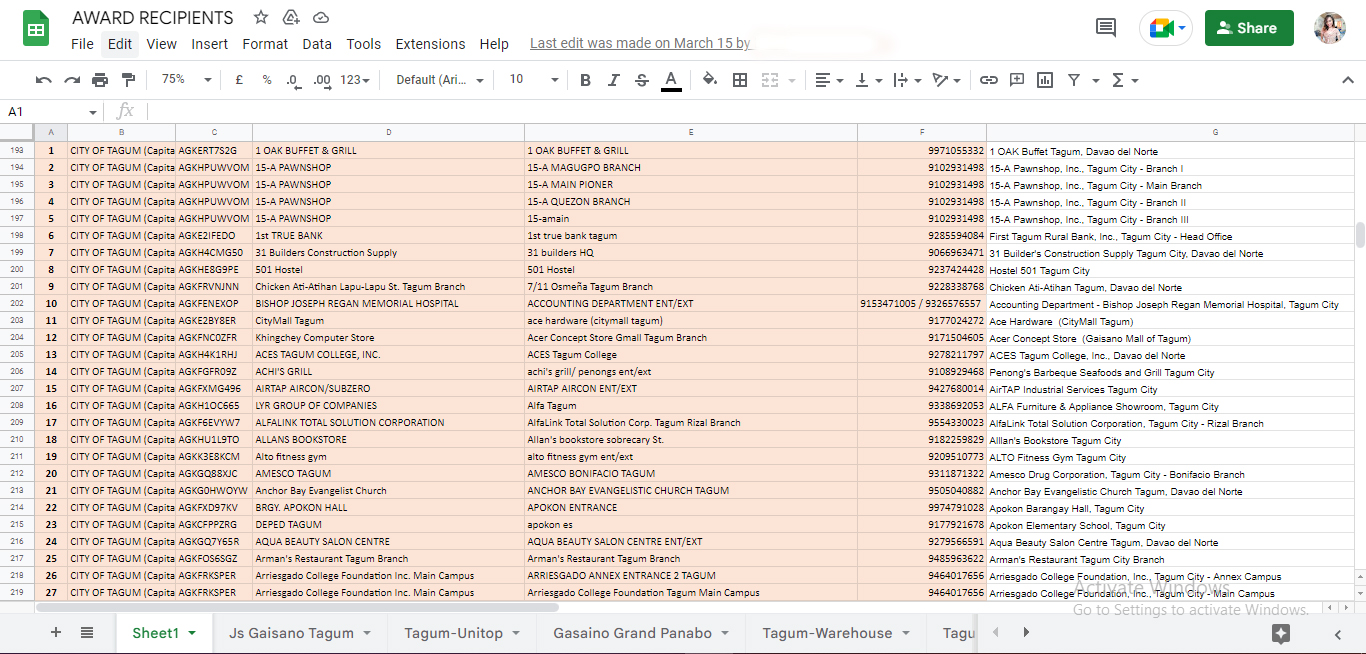Switch to the Tagum-Unitop sheet tab
The height and width of the screenshot is (654, 1366).
(462, 632)
